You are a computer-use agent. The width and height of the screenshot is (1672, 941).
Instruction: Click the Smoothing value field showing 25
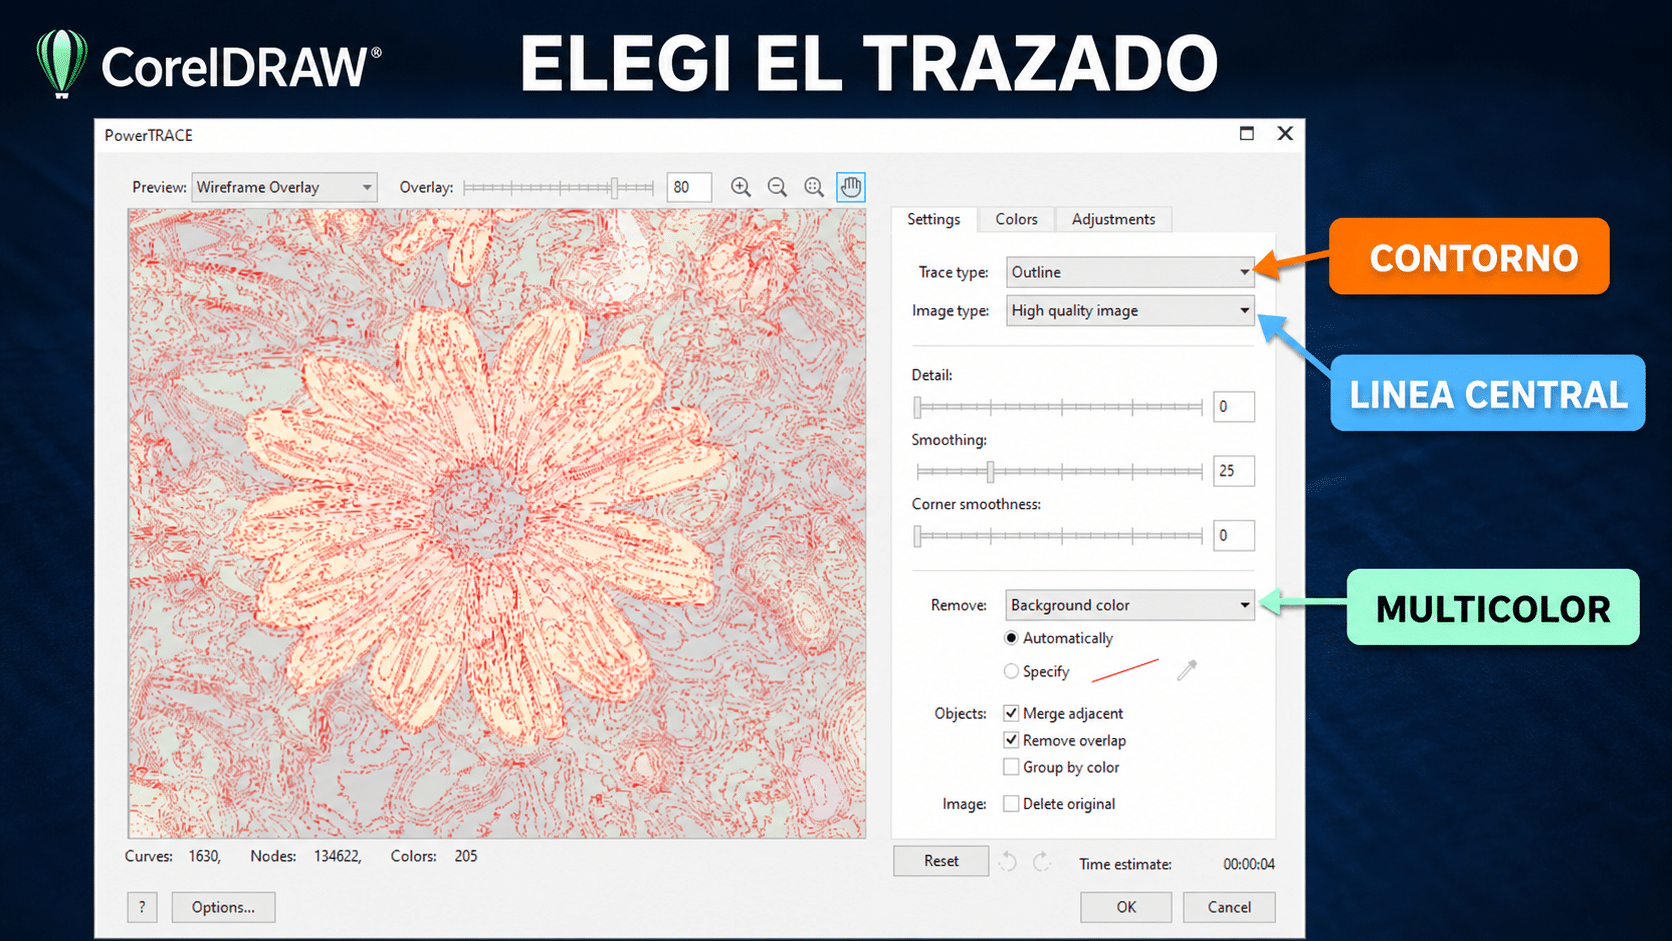(1233, 471)
